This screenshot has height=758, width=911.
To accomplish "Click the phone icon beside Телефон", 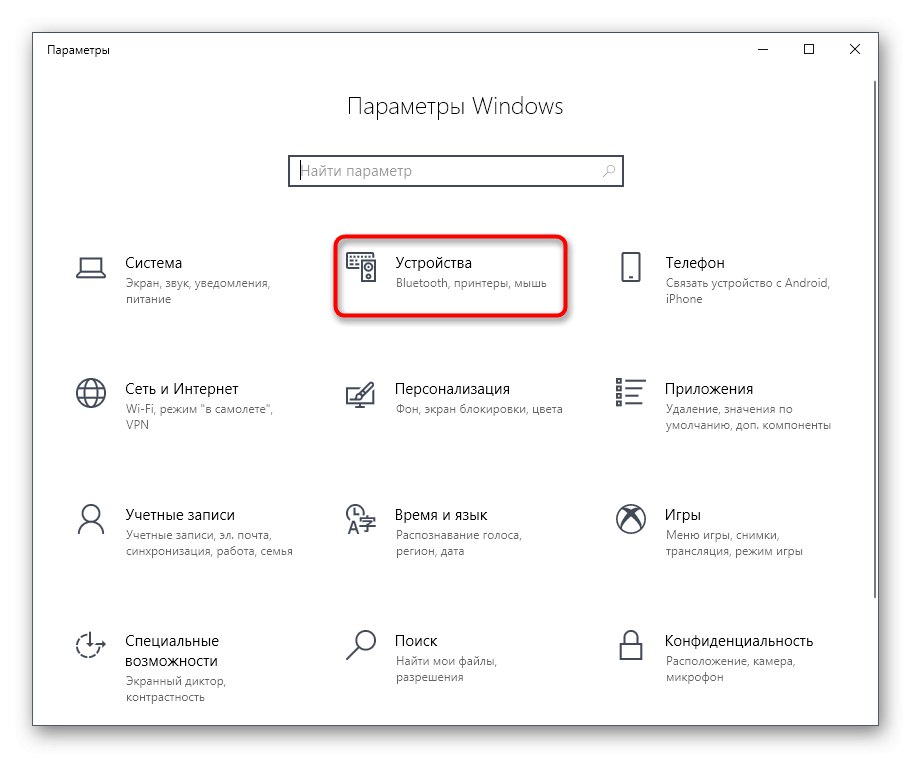I will [x=630, y=268].
